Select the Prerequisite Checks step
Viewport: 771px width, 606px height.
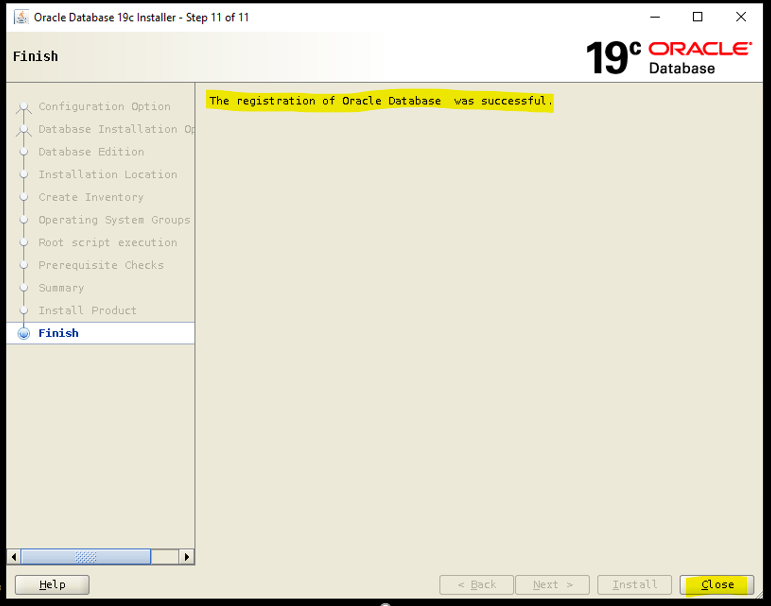click(x=101, y=265)
